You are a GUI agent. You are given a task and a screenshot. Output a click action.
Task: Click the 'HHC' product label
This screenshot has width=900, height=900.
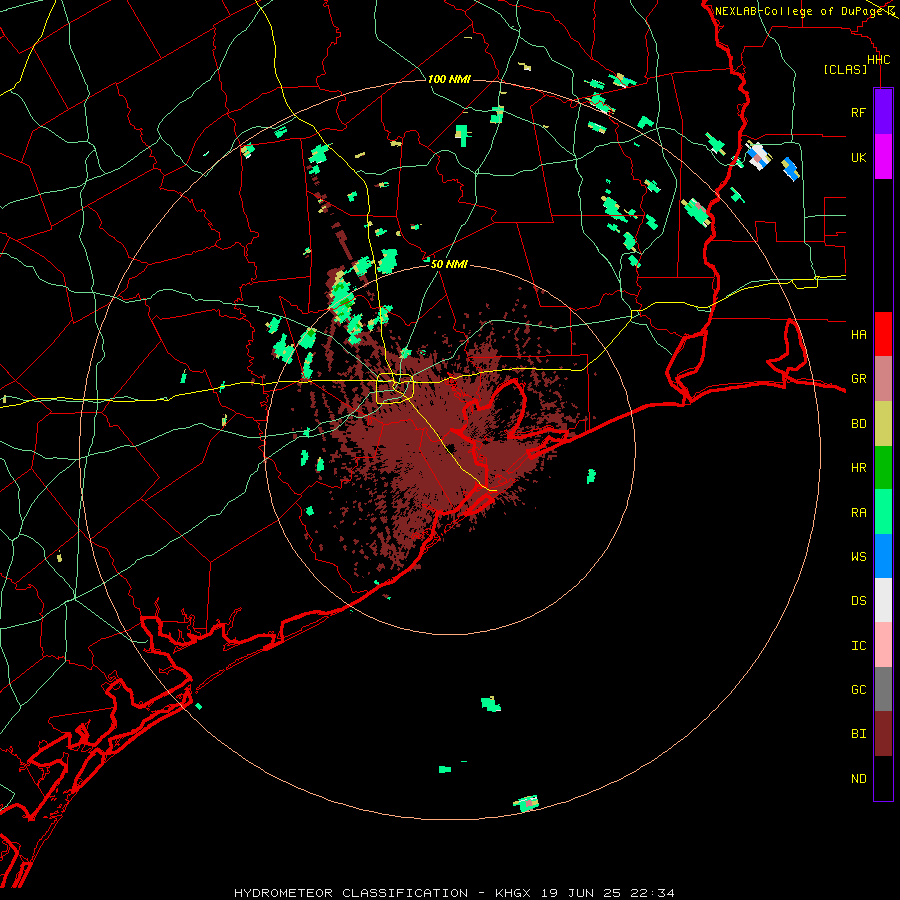pos(878,60)
